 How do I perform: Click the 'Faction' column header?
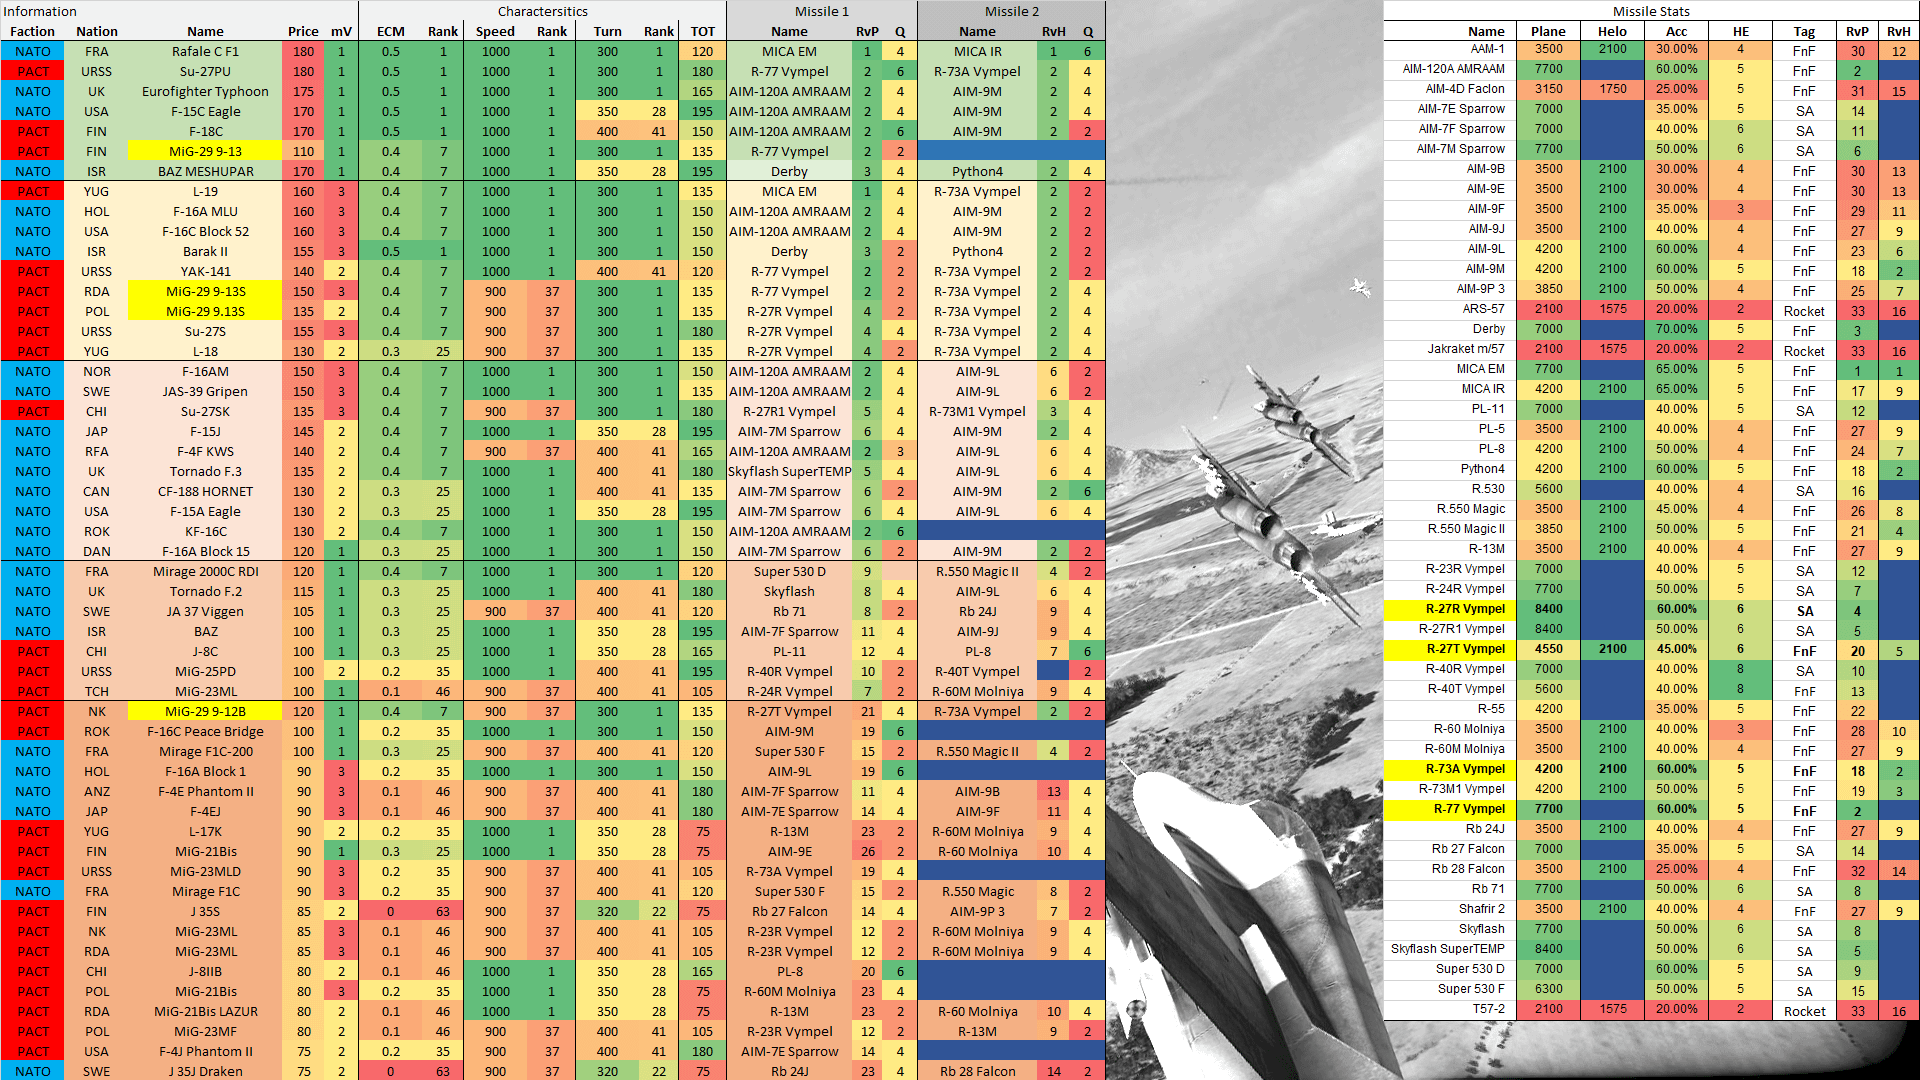(x=33, y=31)
